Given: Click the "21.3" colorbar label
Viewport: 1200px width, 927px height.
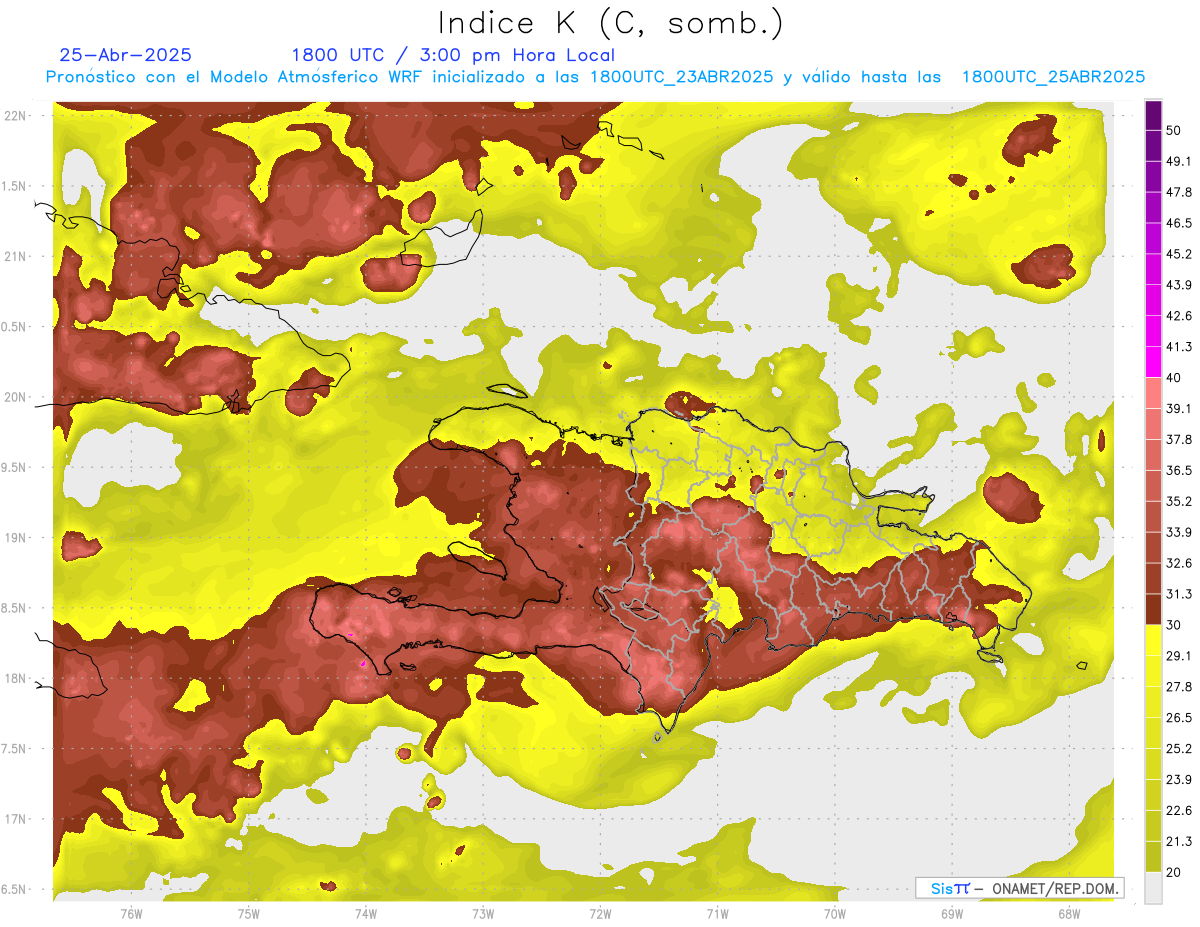Looking at the screenshot, I should [1179, 841].
